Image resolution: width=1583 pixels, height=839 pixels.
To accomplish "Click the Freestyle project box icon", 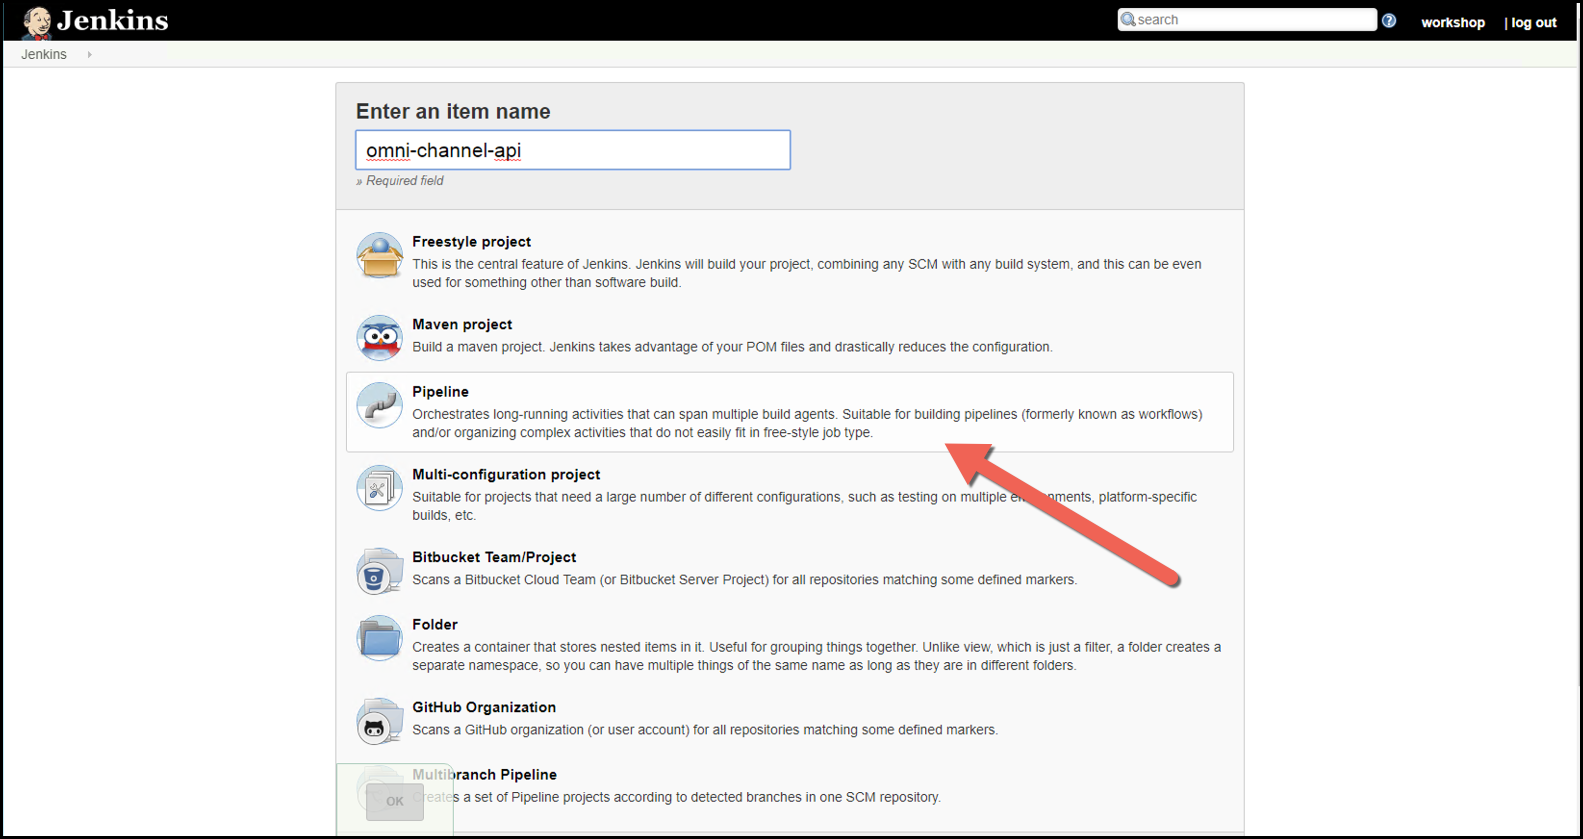I will pyautogui.click(x=379, y=256).
